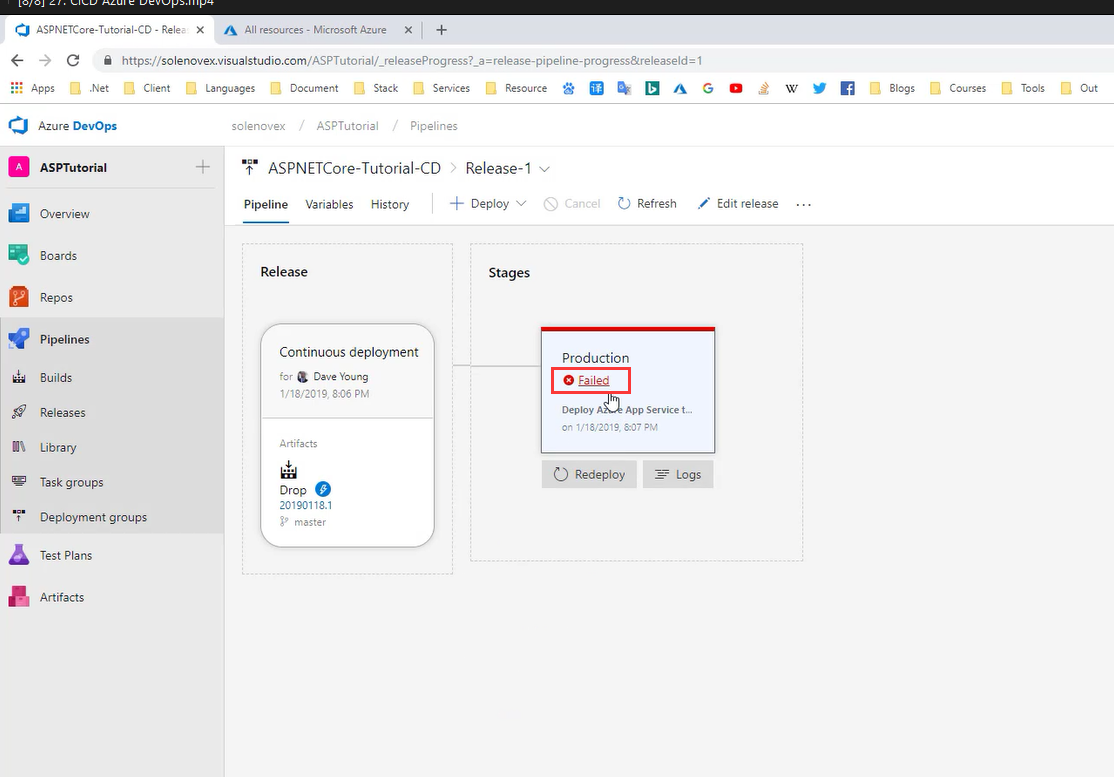Open build 20190118.1 link
Screen dimensions: 1114x777
click(x=305, y=505)
